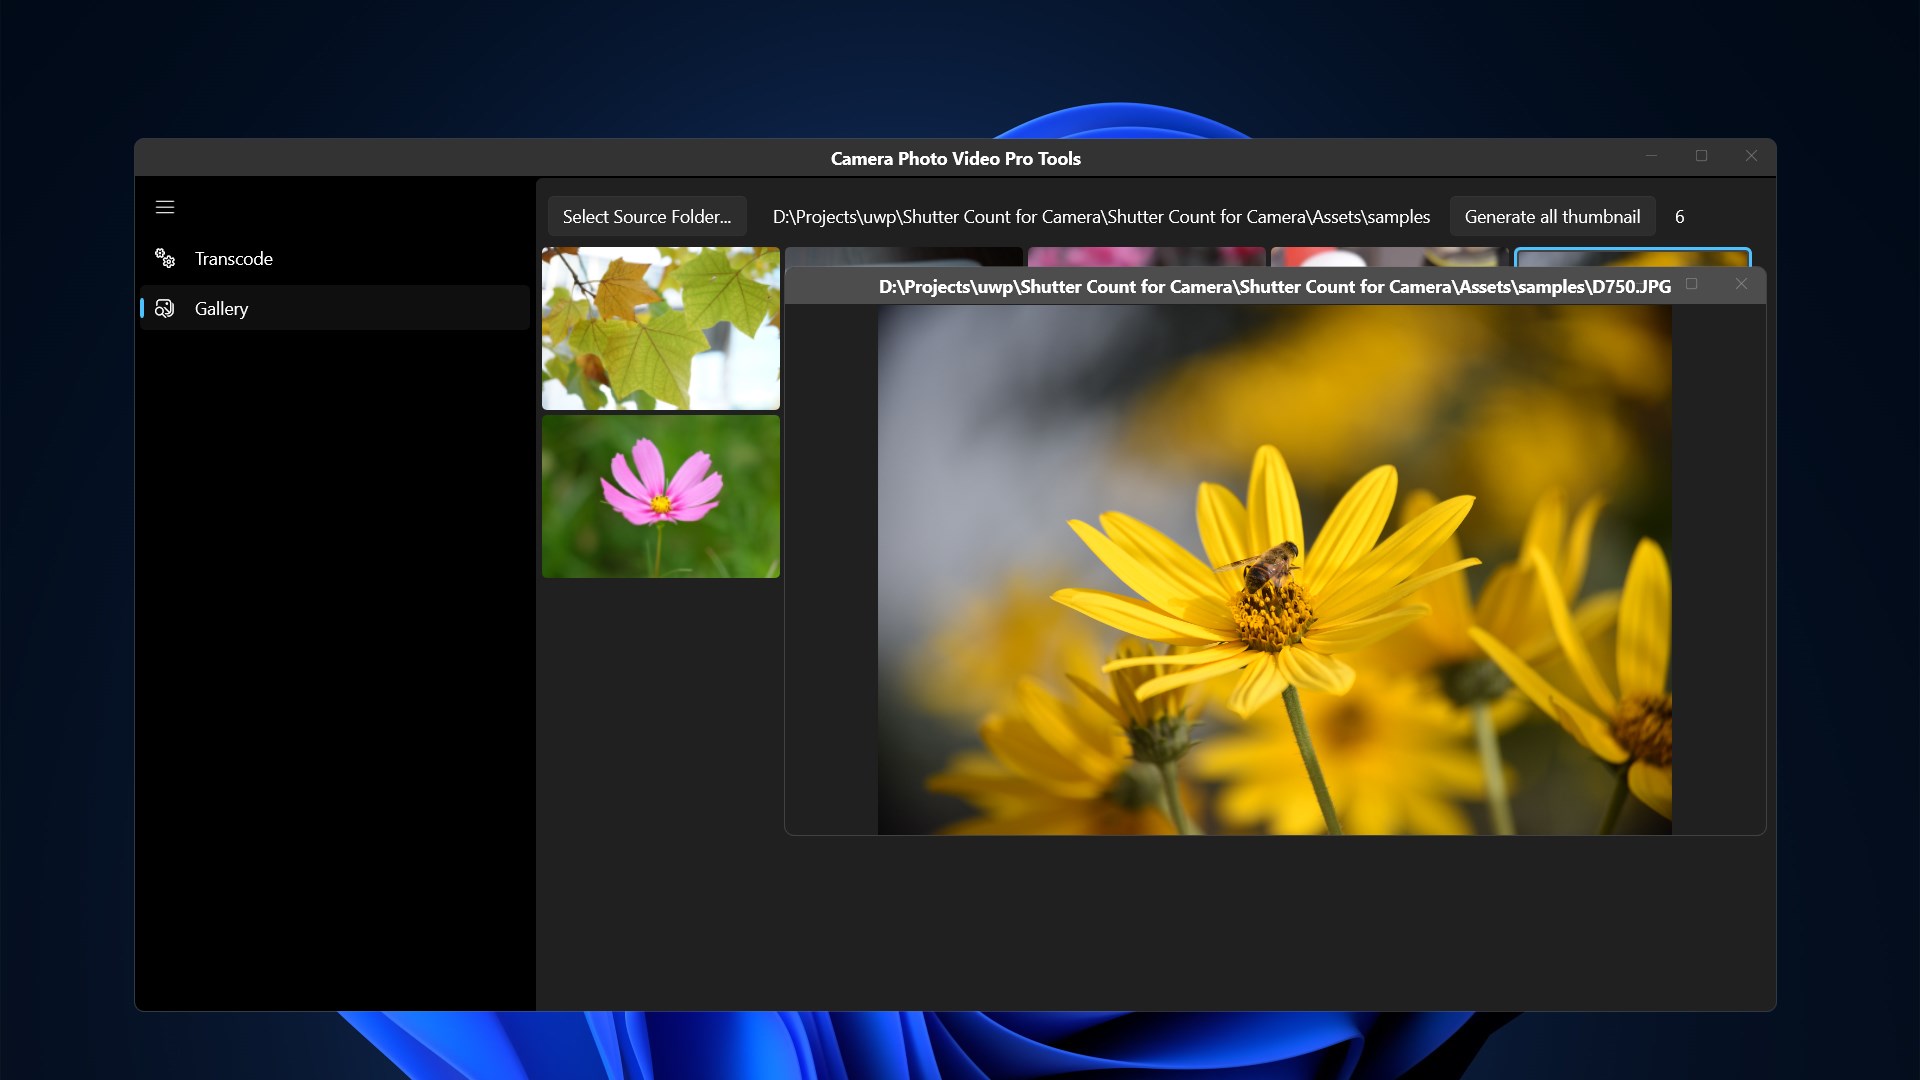Screen dimensions: 1920x1080
Task: Open the hamburger navigation menu
Action: click(x=165, y=207)
